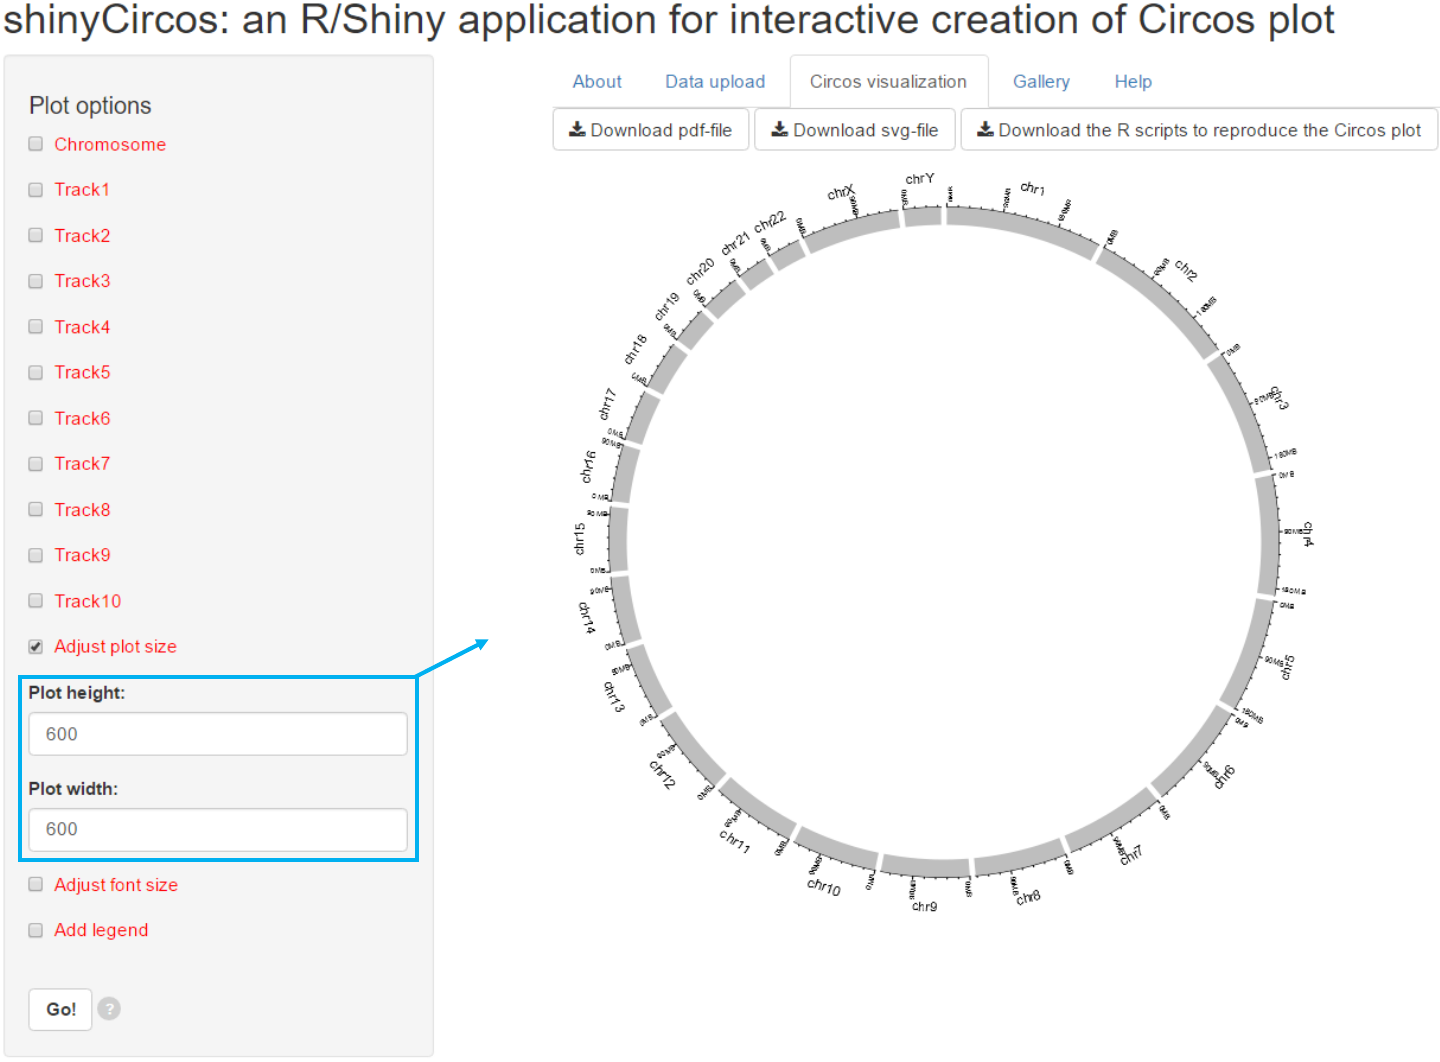Click the chrY label on the plot

[920, 179]
